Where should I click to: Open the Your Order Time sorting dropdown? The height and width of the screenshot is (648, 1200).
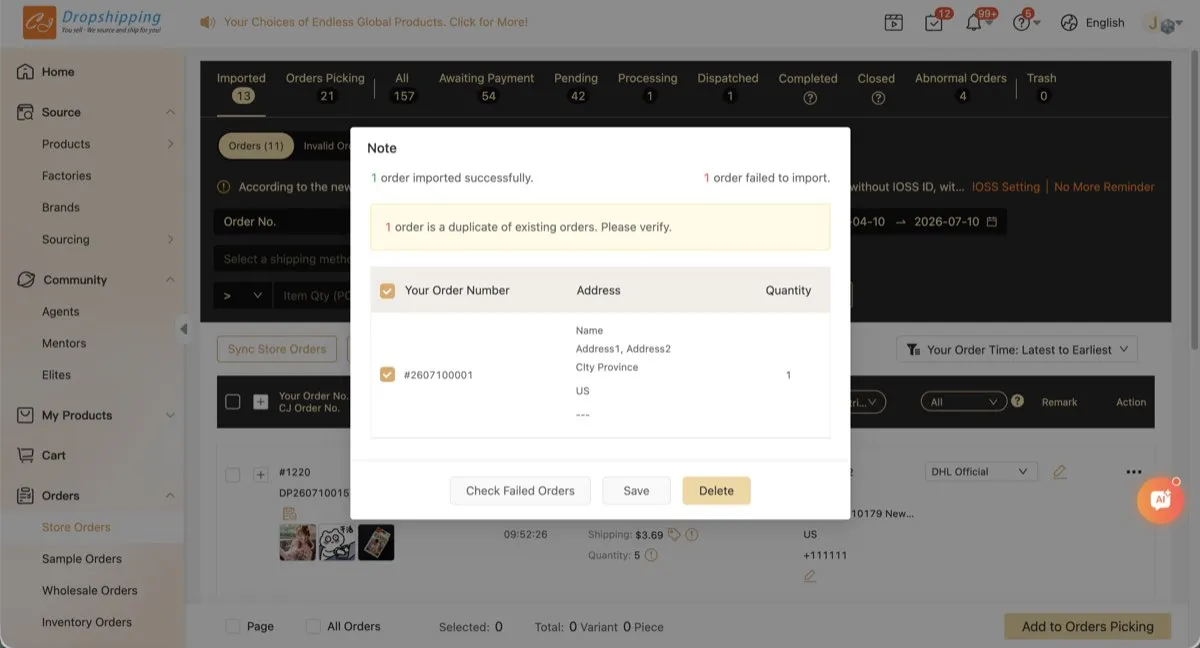[x=1017, y=350]
